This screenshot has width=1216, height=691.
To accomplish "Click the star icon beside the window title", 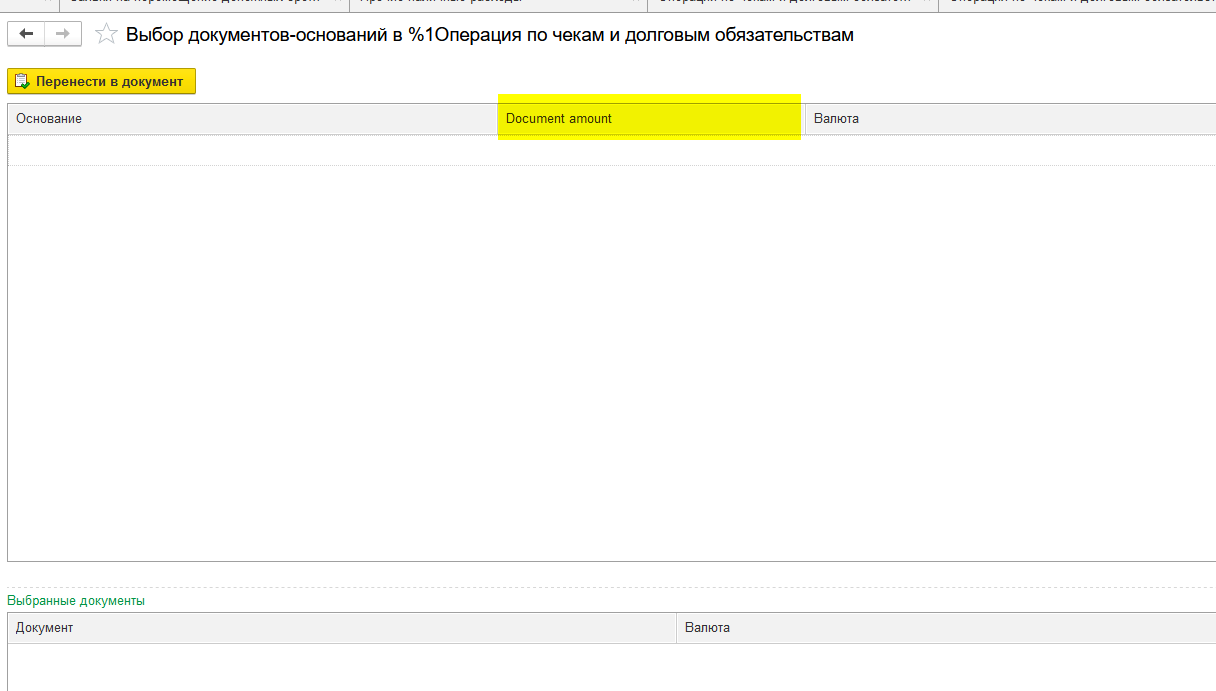I will pos(106,33).
